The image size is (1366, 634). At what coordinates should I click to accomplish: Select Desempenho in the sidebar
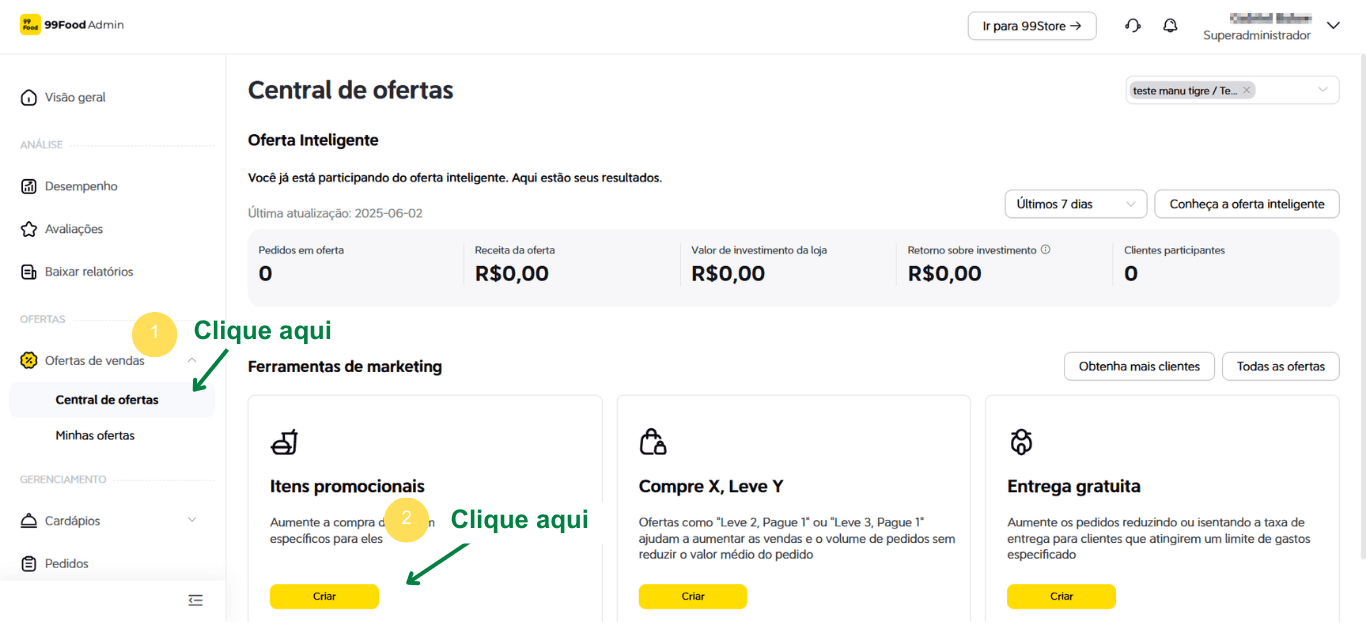(81, 186)
